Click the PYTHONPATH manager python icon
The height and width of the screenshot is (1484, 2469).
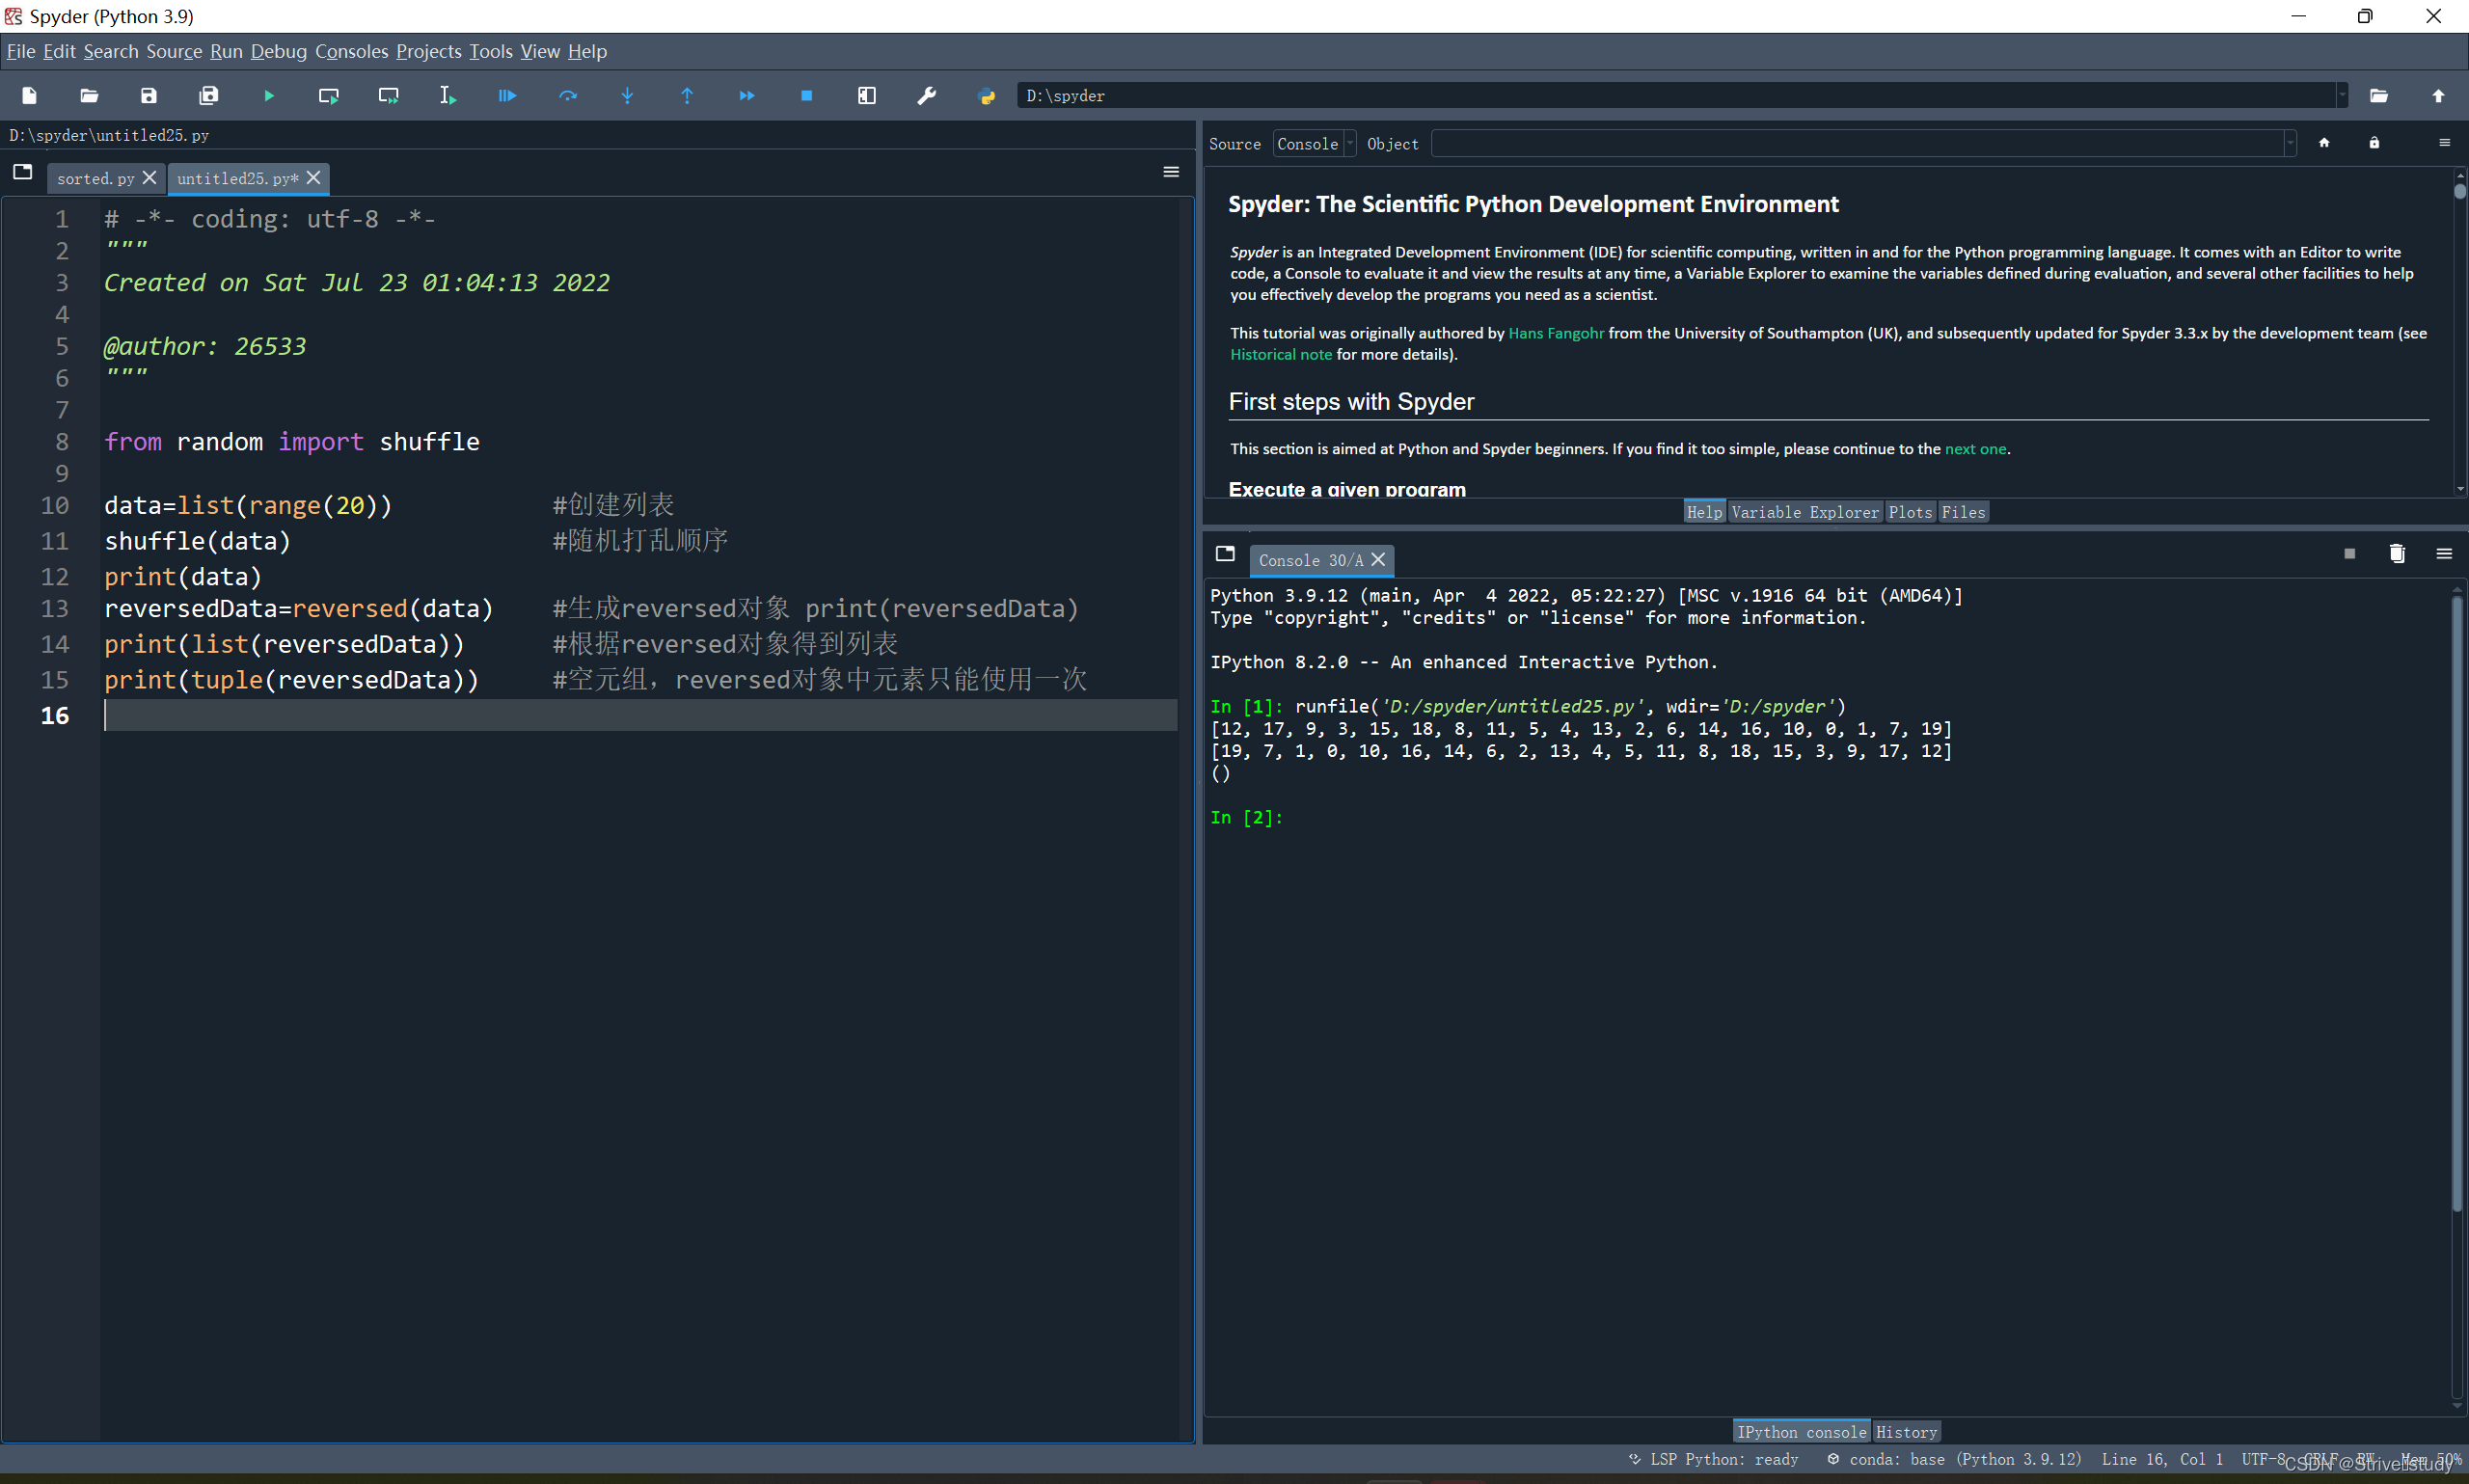point(986,96)
